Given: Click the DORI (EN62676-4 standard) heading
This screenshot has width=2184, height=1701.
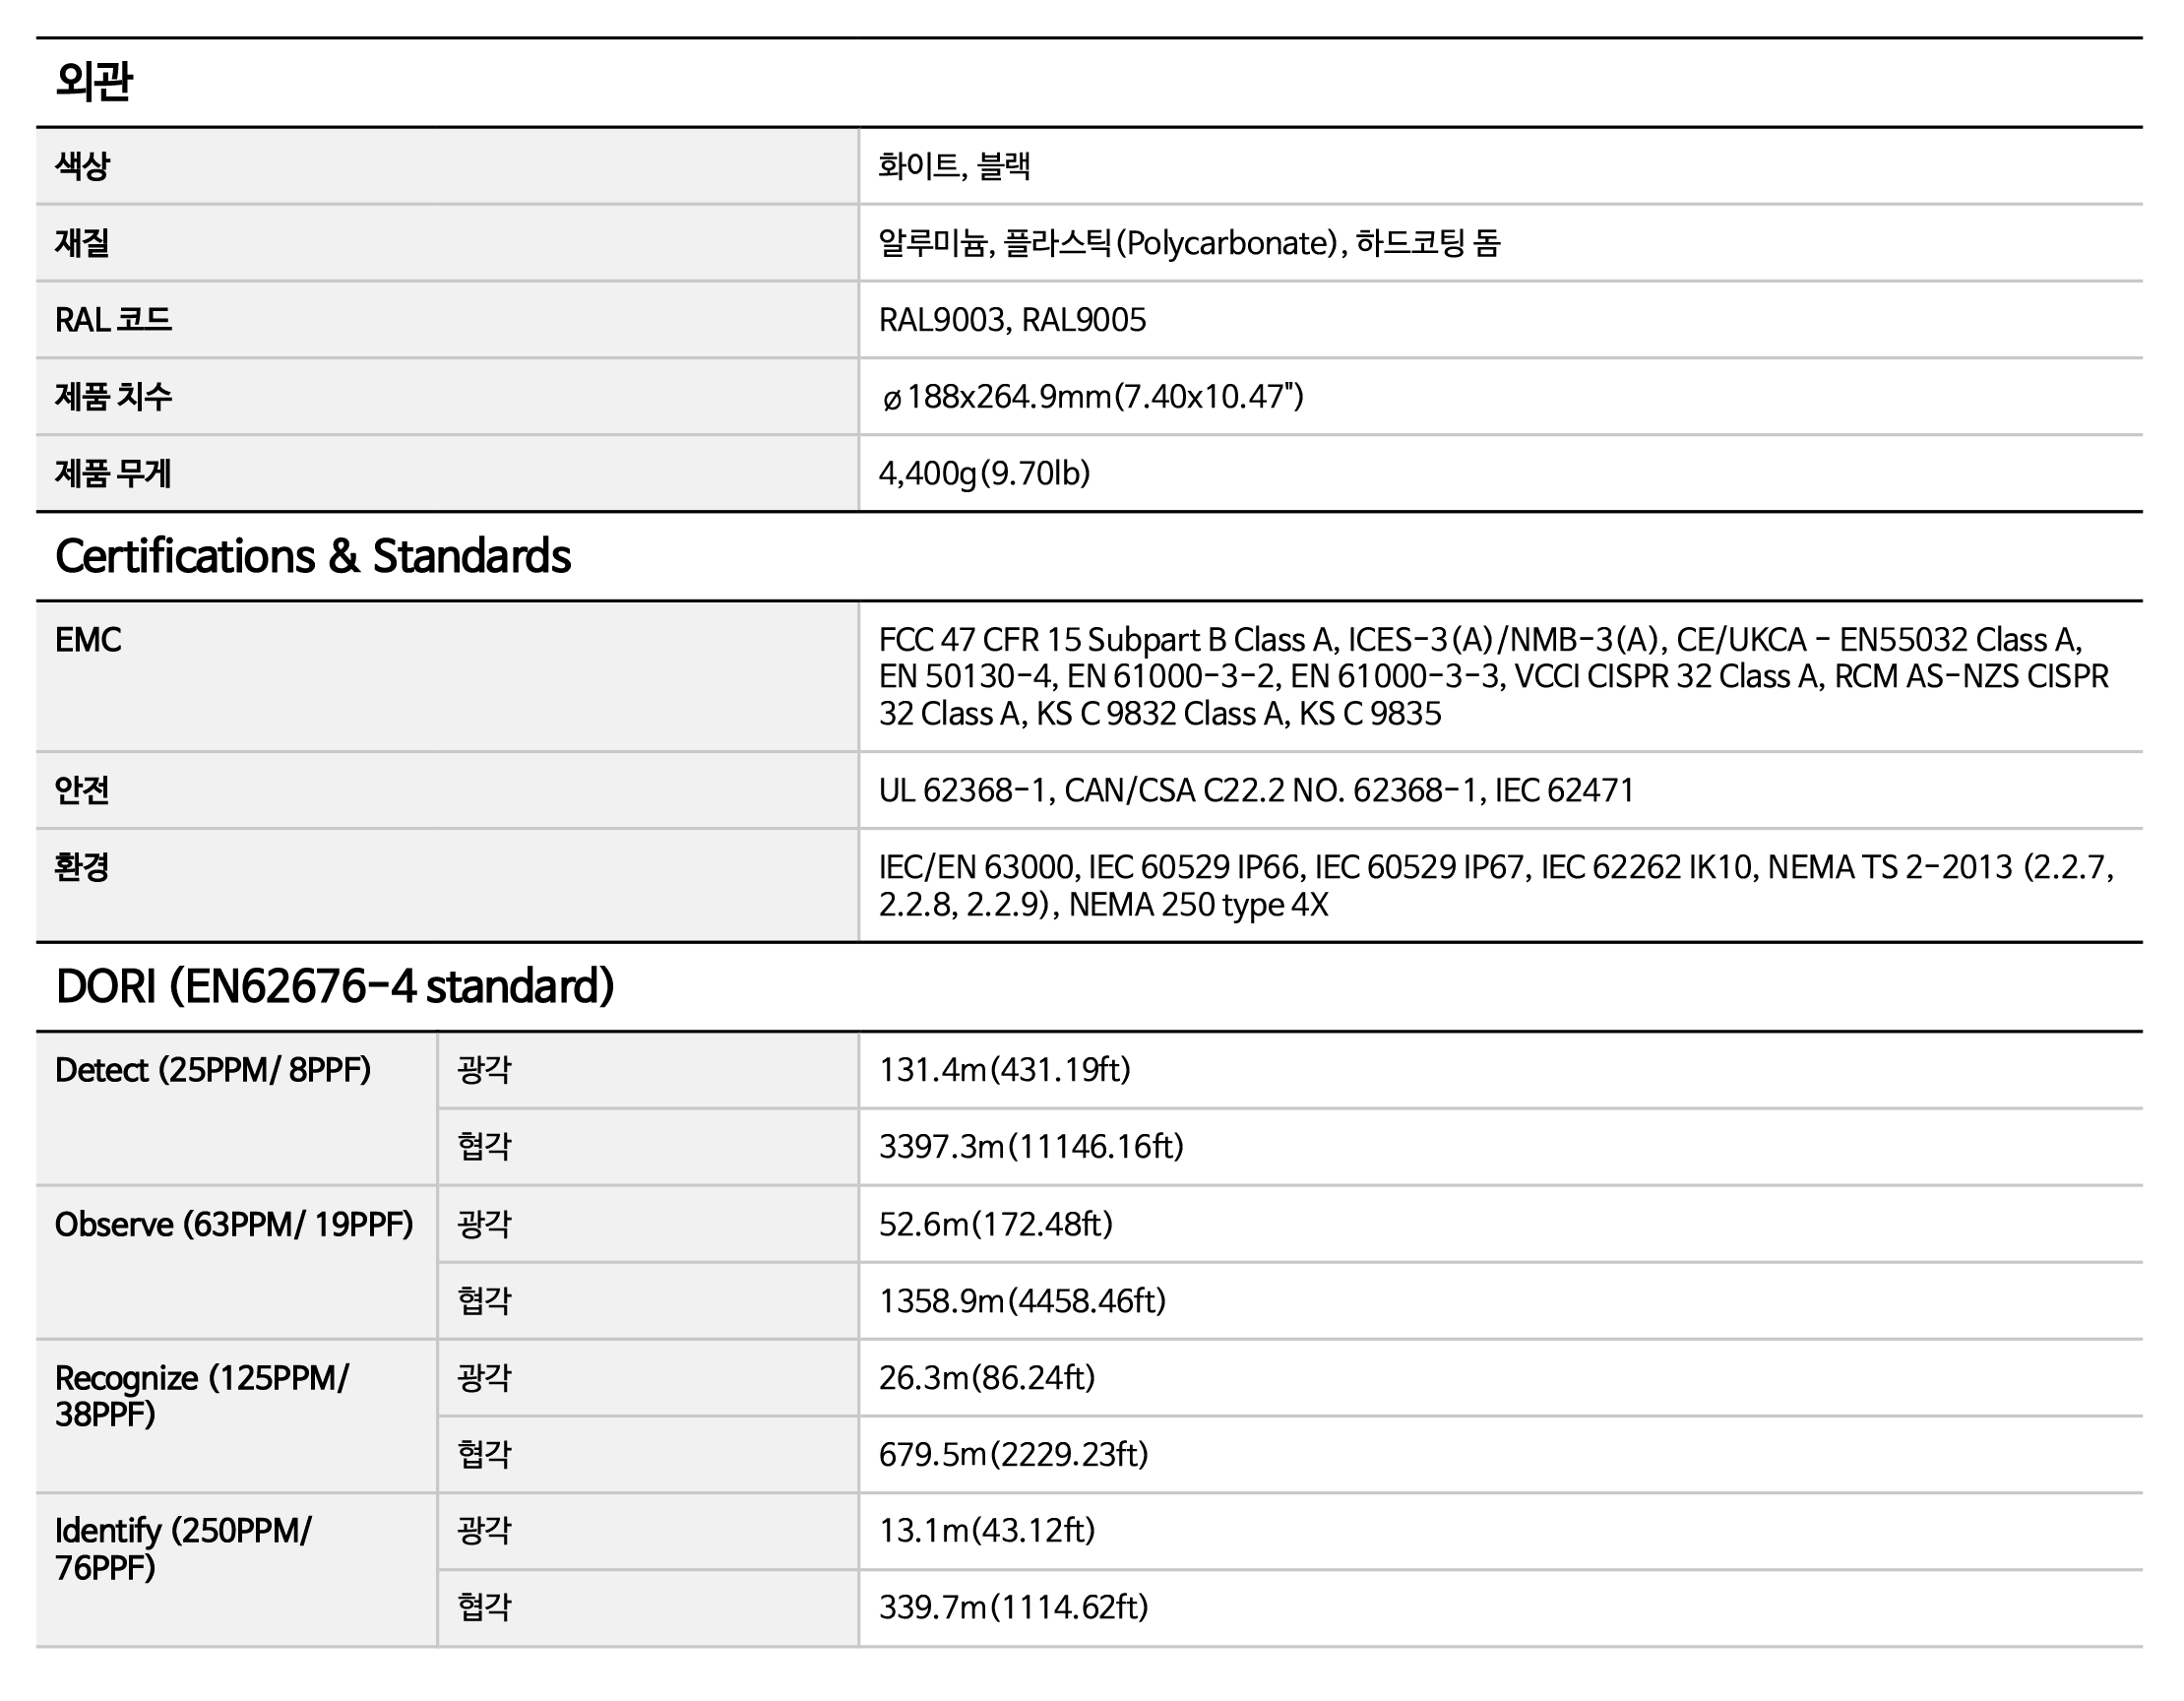Looking at the screenshot, I should (x=335, y=986).
